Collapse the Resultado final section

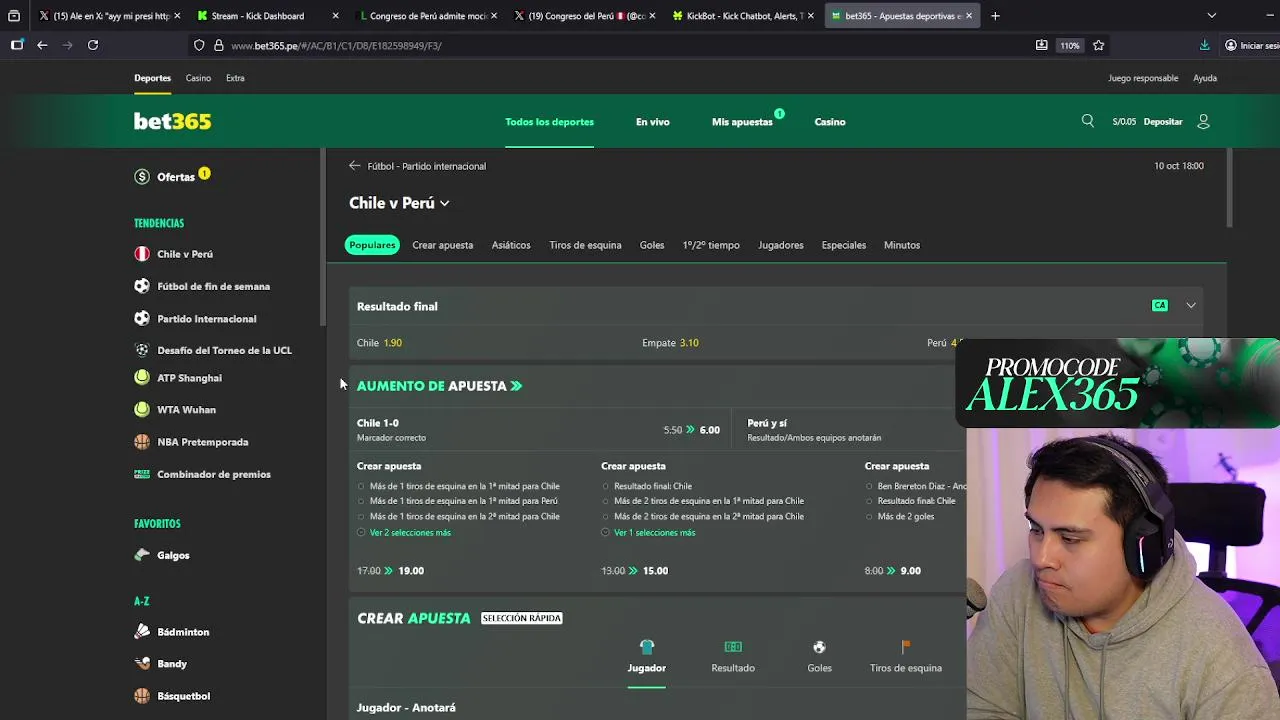point(1191,305)
